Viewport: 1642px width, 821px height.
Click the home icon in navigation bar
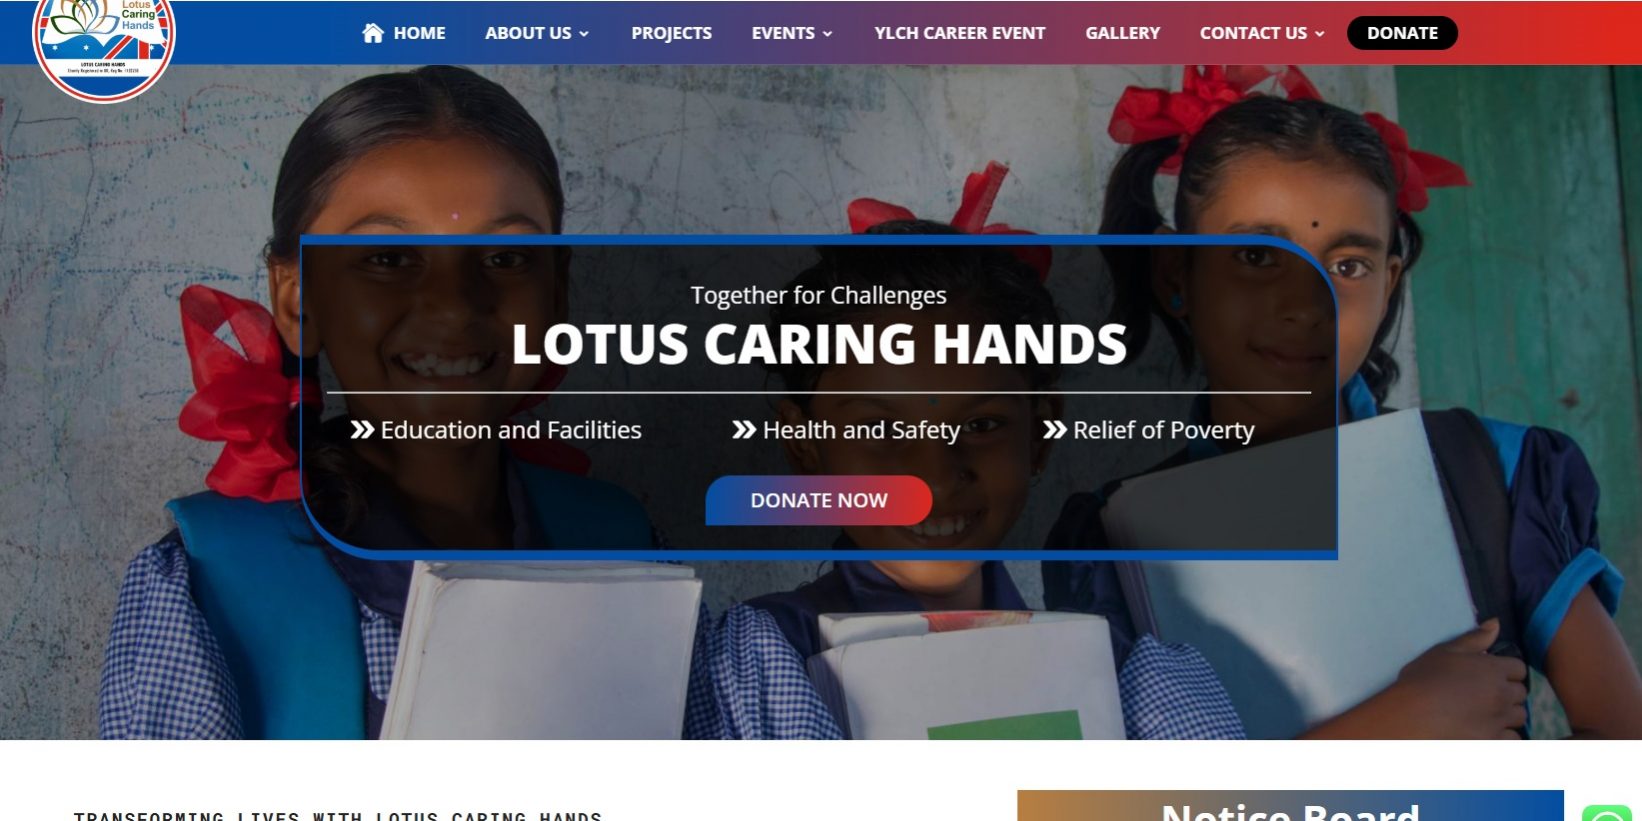(373, 33)
